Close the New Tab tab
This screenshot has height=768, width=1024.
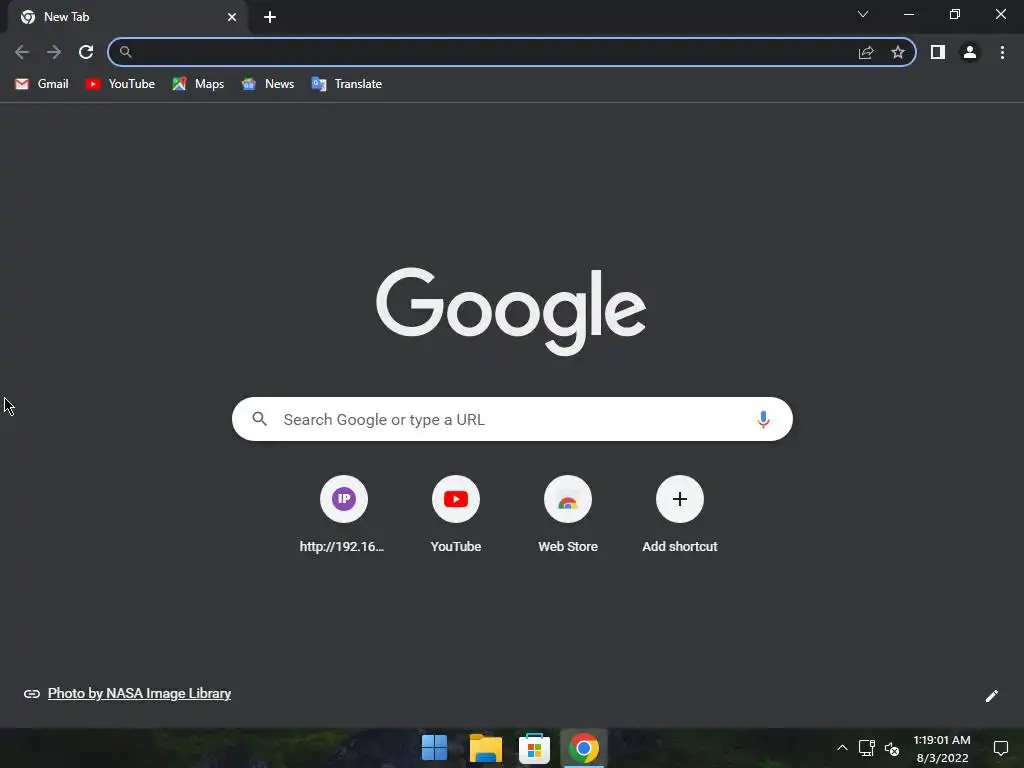232,17
